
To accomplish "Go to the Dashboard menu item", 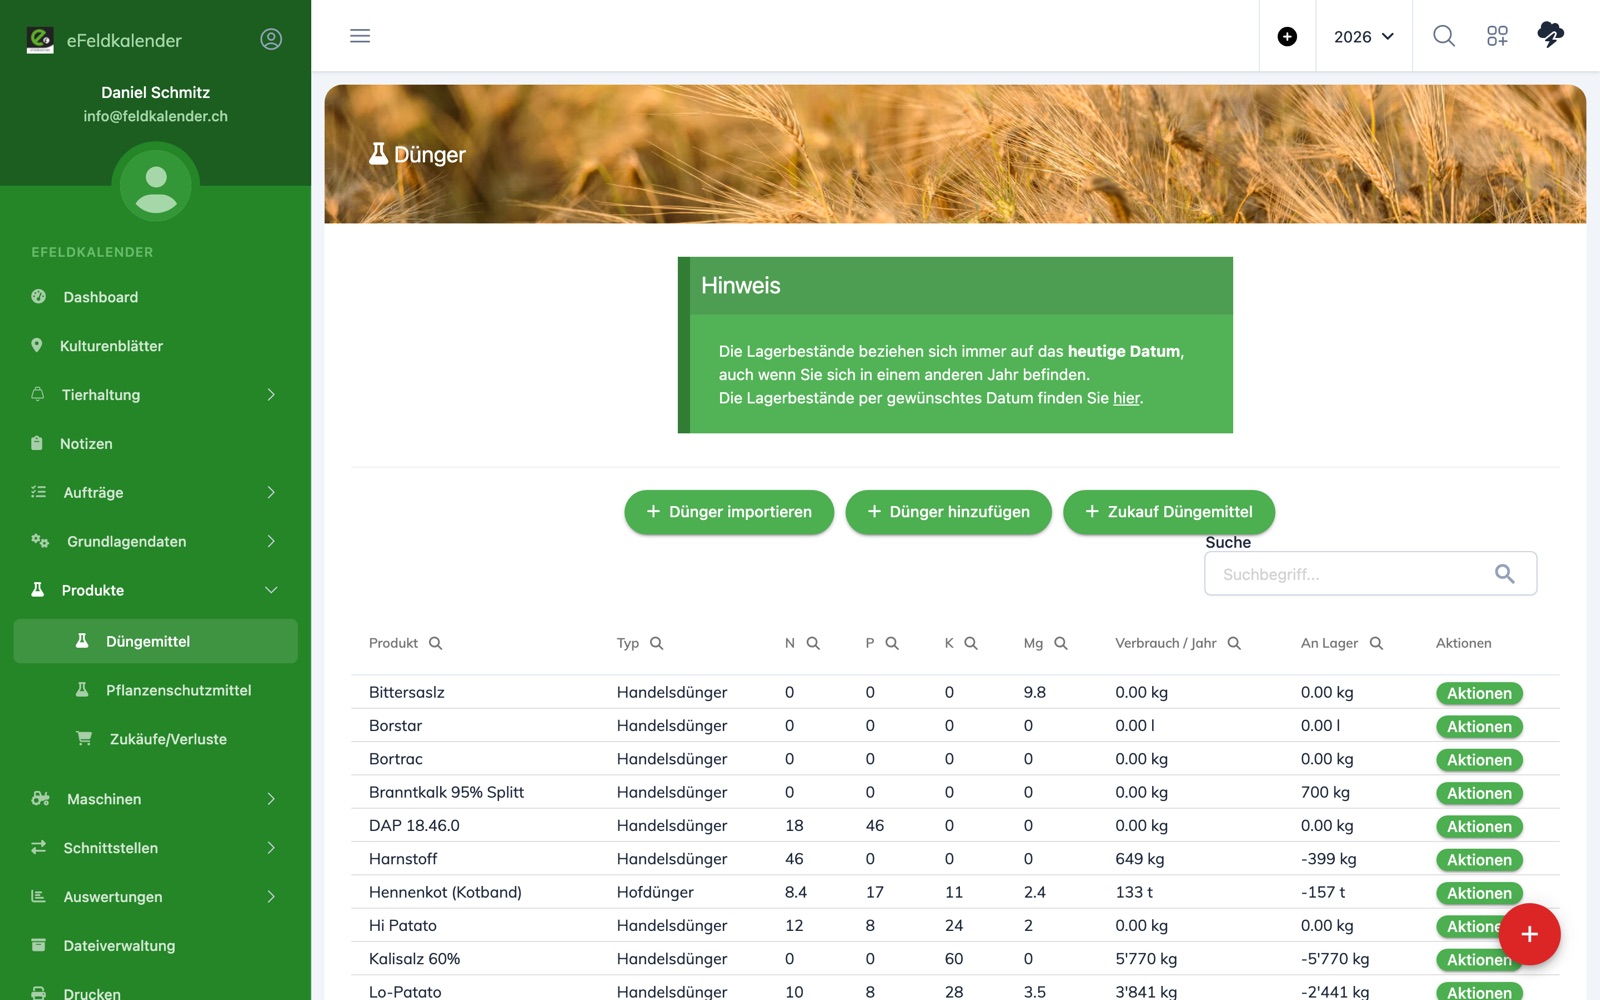I will click(156, 297).
